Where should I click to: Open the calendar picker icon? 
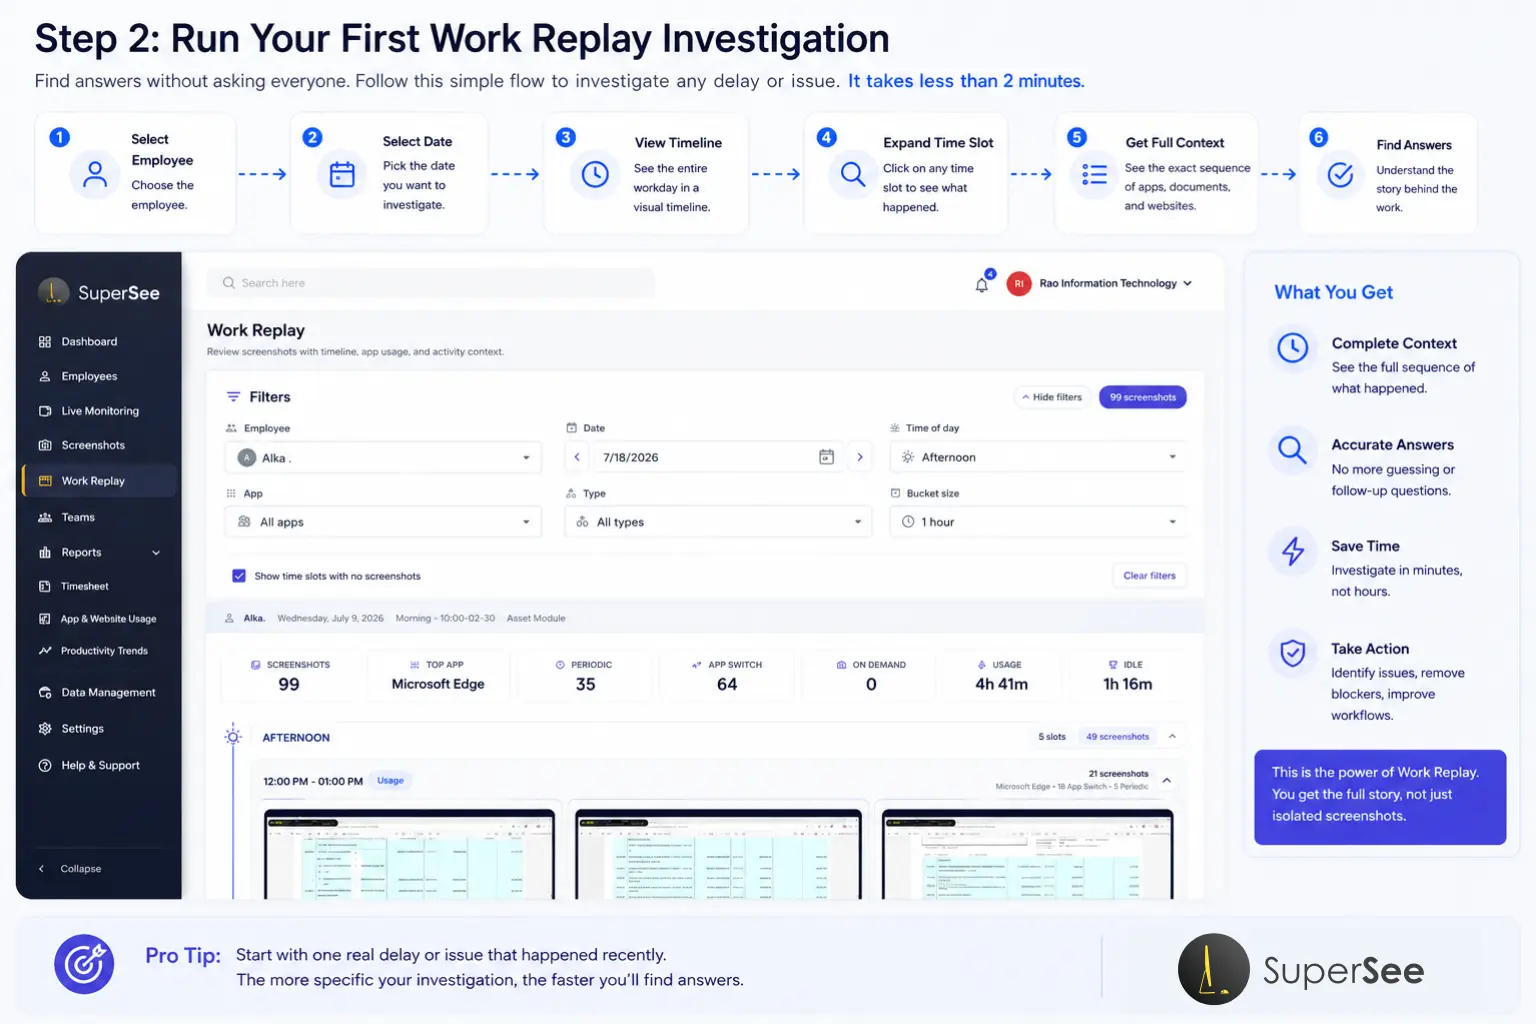click(827, 458)
